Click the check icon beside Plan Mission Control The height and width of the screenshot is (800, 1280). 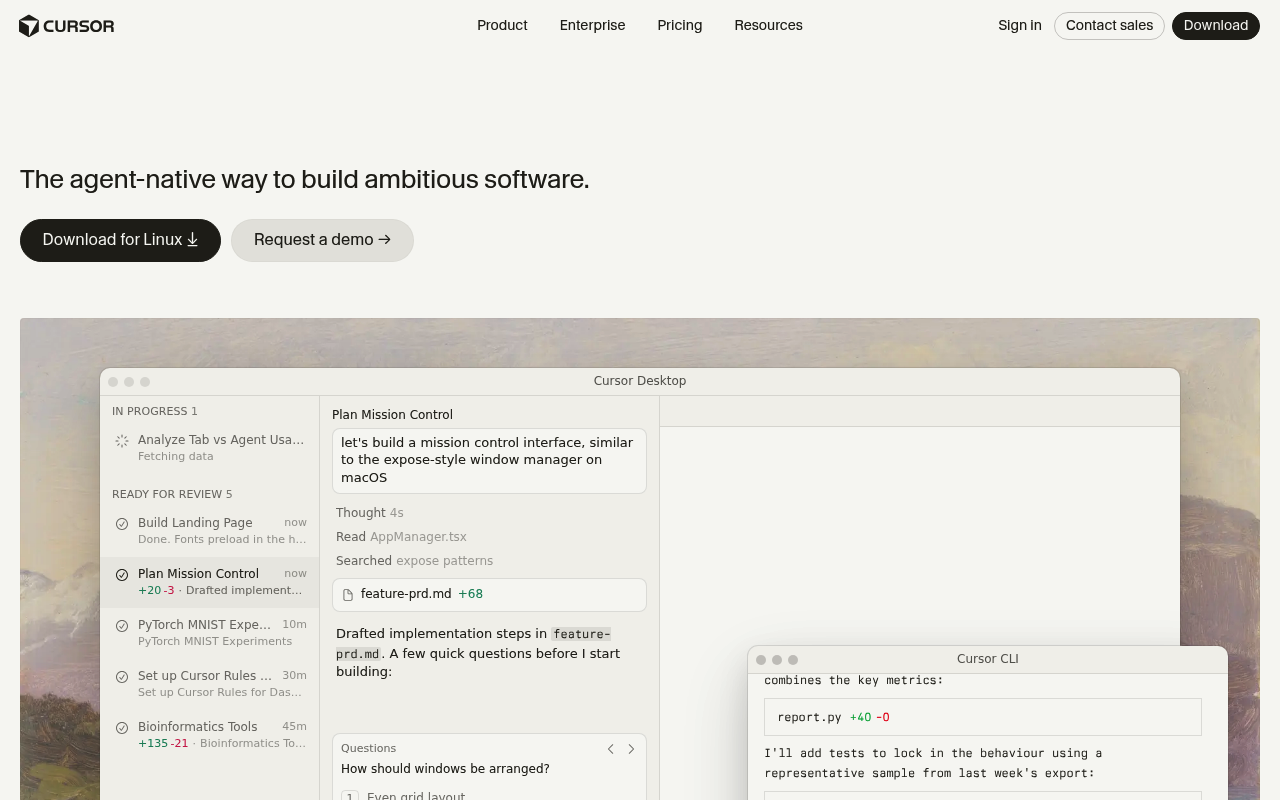tap(122, 575)
